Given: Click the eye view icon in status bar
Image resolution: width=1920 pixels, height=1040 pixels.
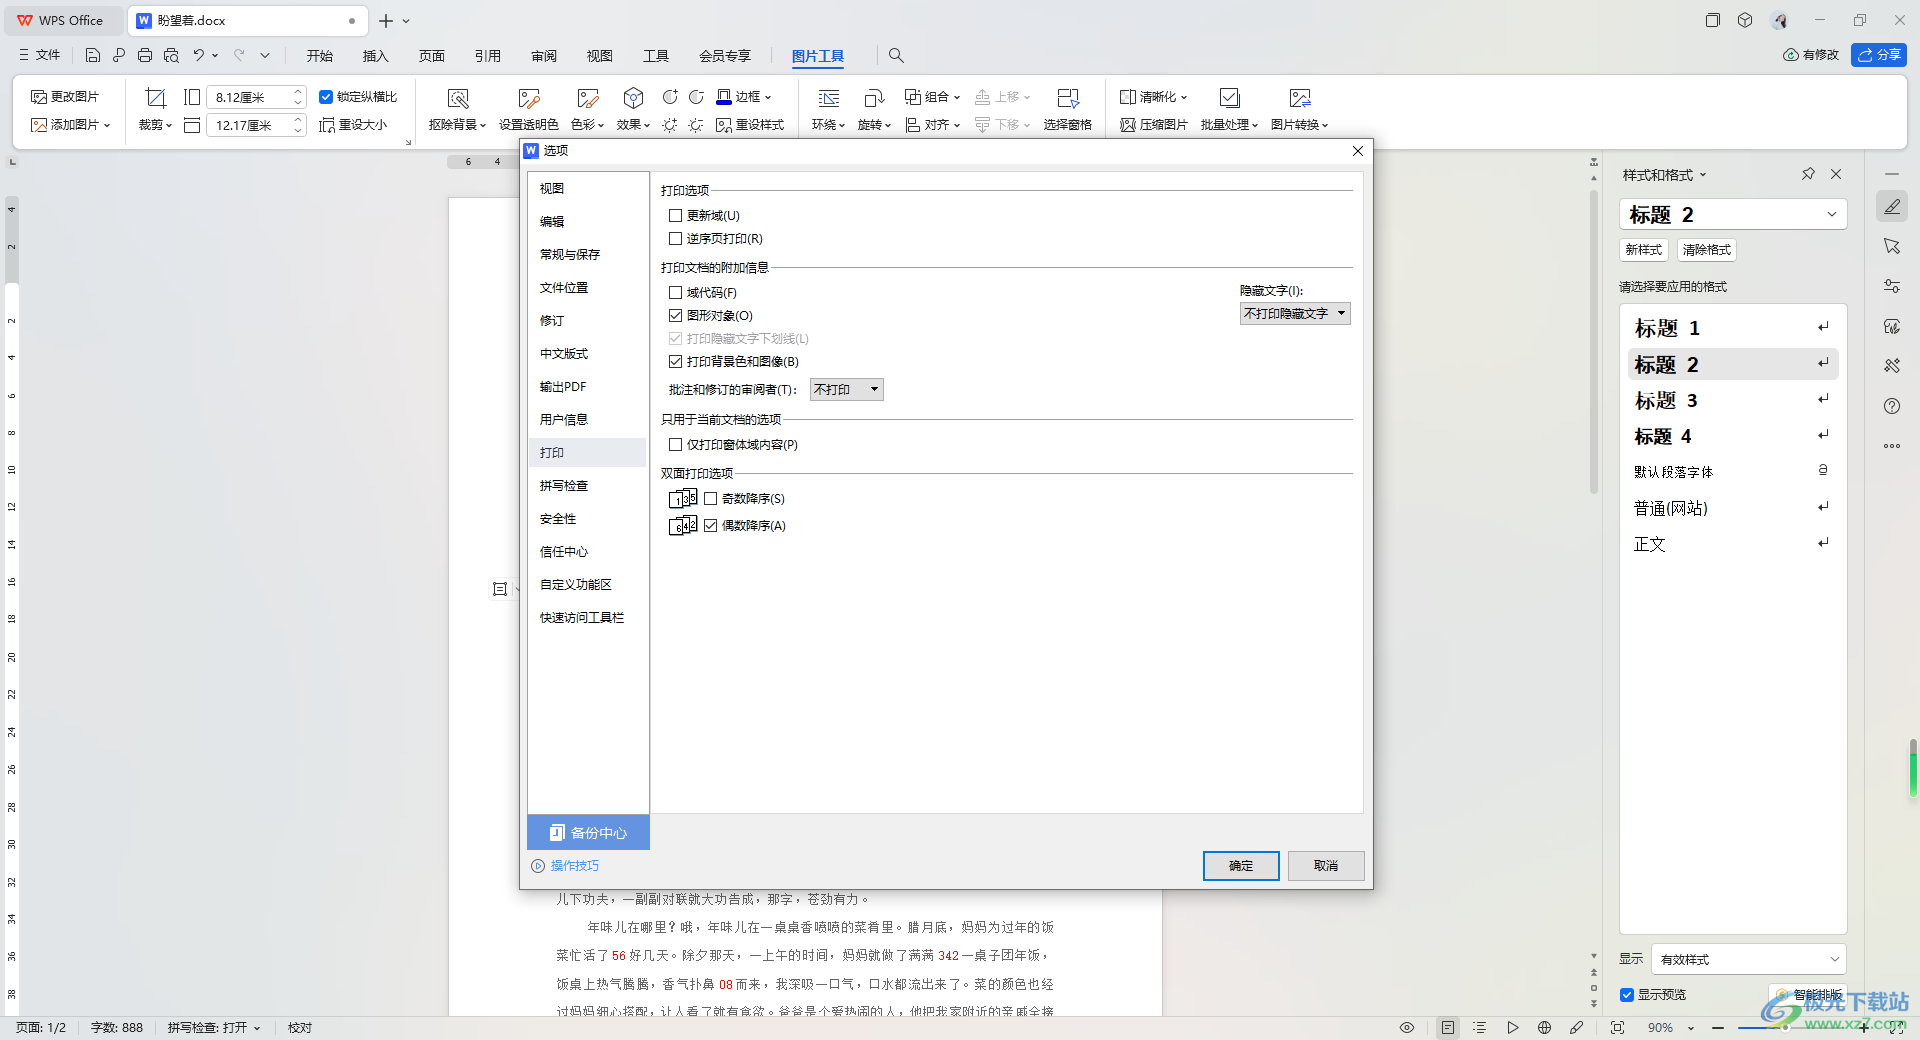Looking at the screenshot, I should point(1407,1028).
